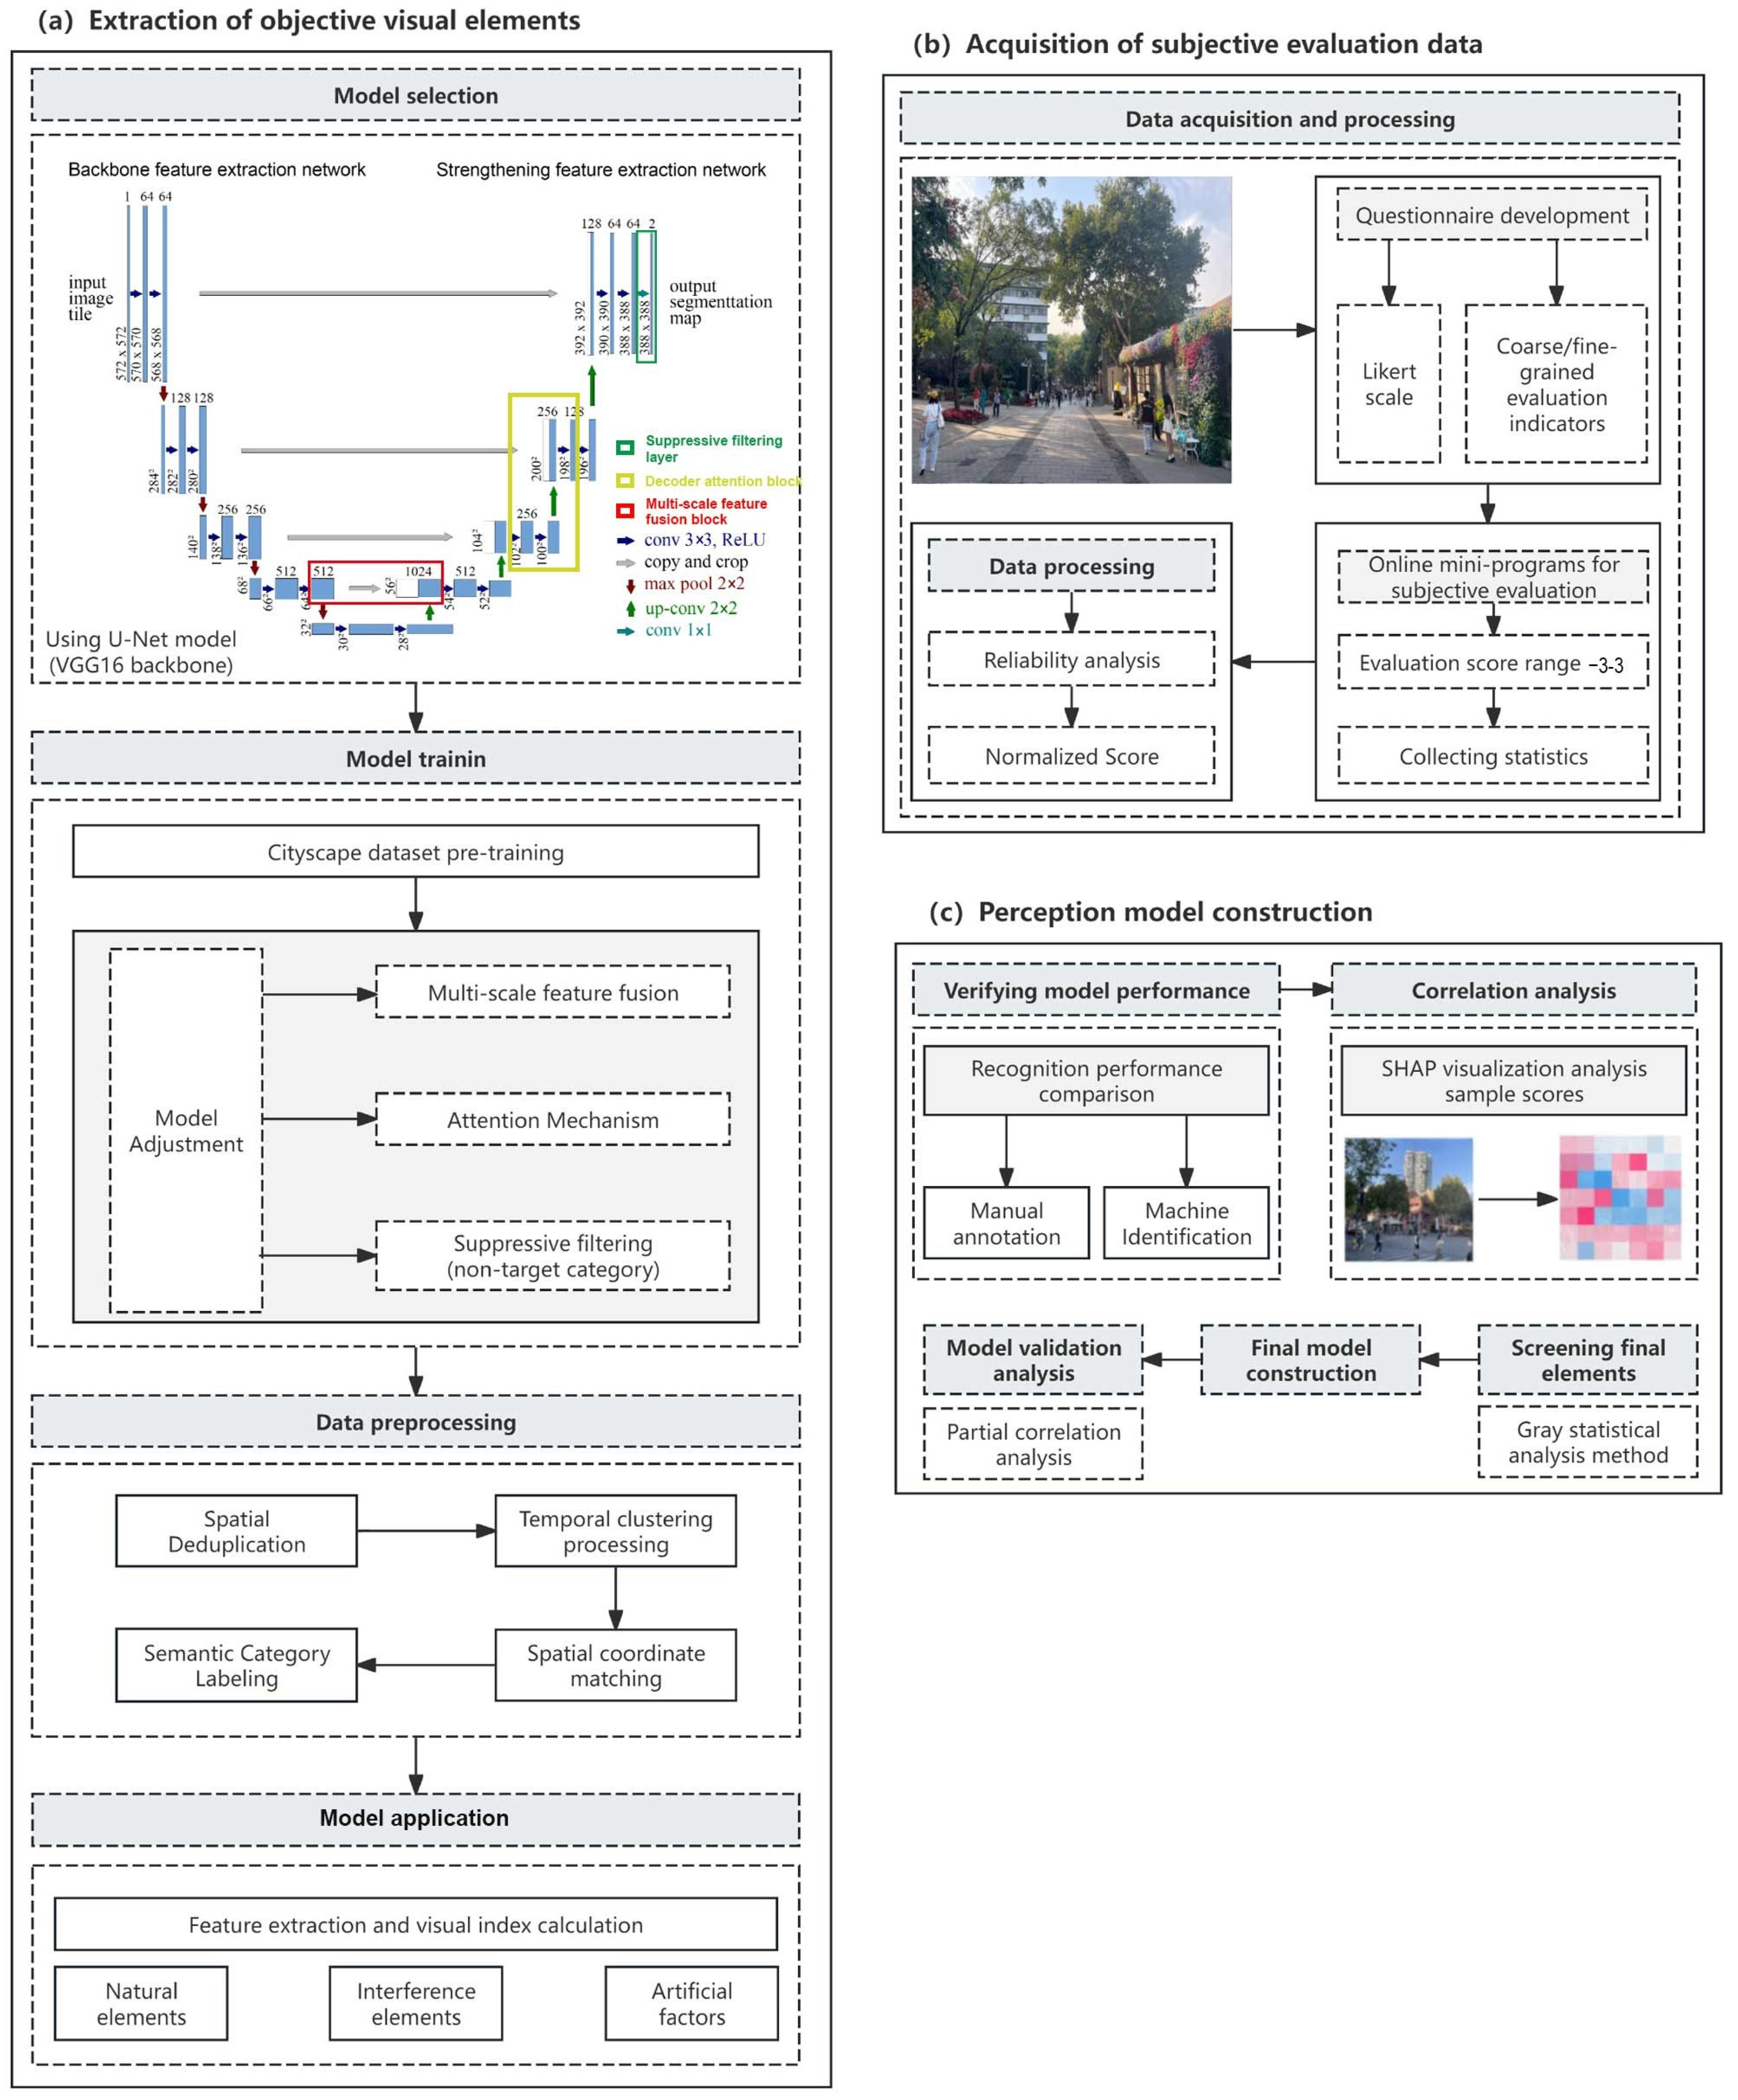Click the green up-conv 2×2 legend arrow

630,608
